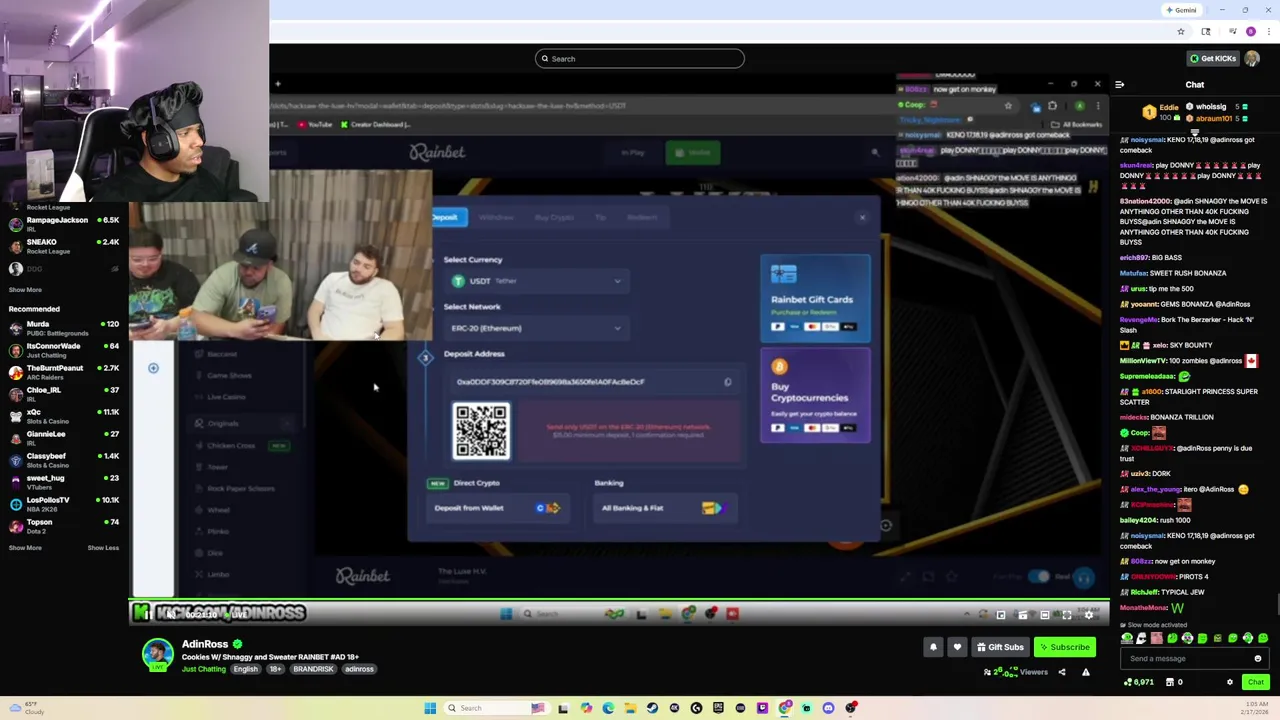The height and width of the screenshot is (720, 1280).
Task: Open Steam from the taskbar
Action: click(652, 708)
